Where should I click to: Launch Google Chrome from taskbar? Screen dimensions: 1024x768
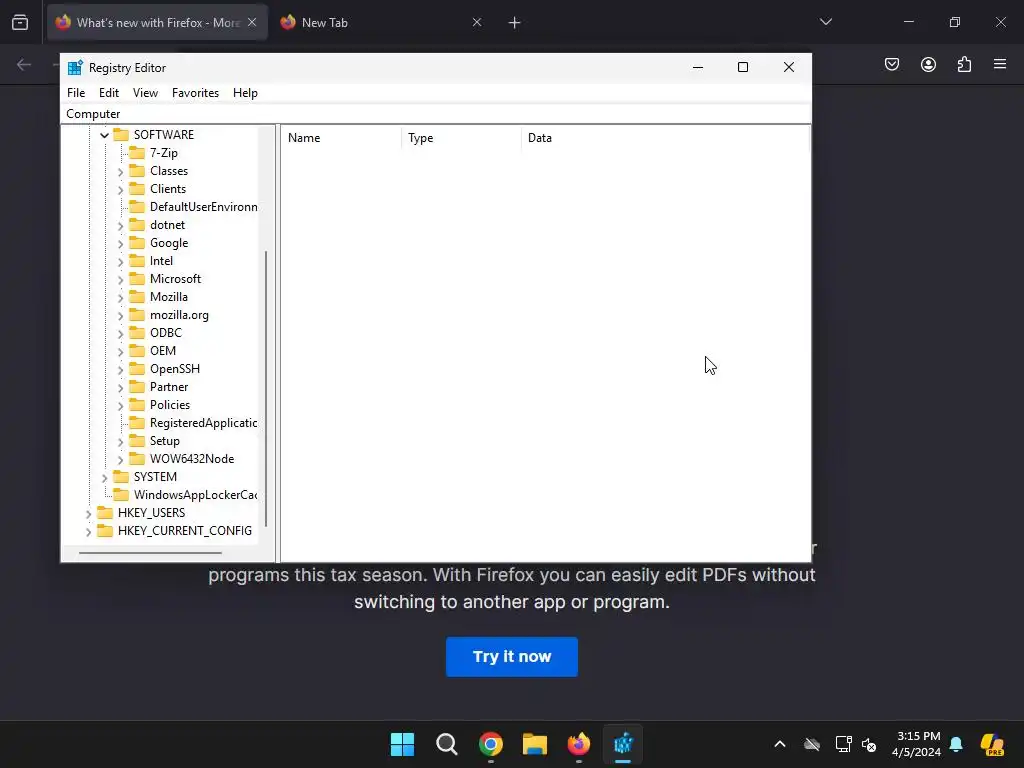pyautogui.click(x=490, y=744)
